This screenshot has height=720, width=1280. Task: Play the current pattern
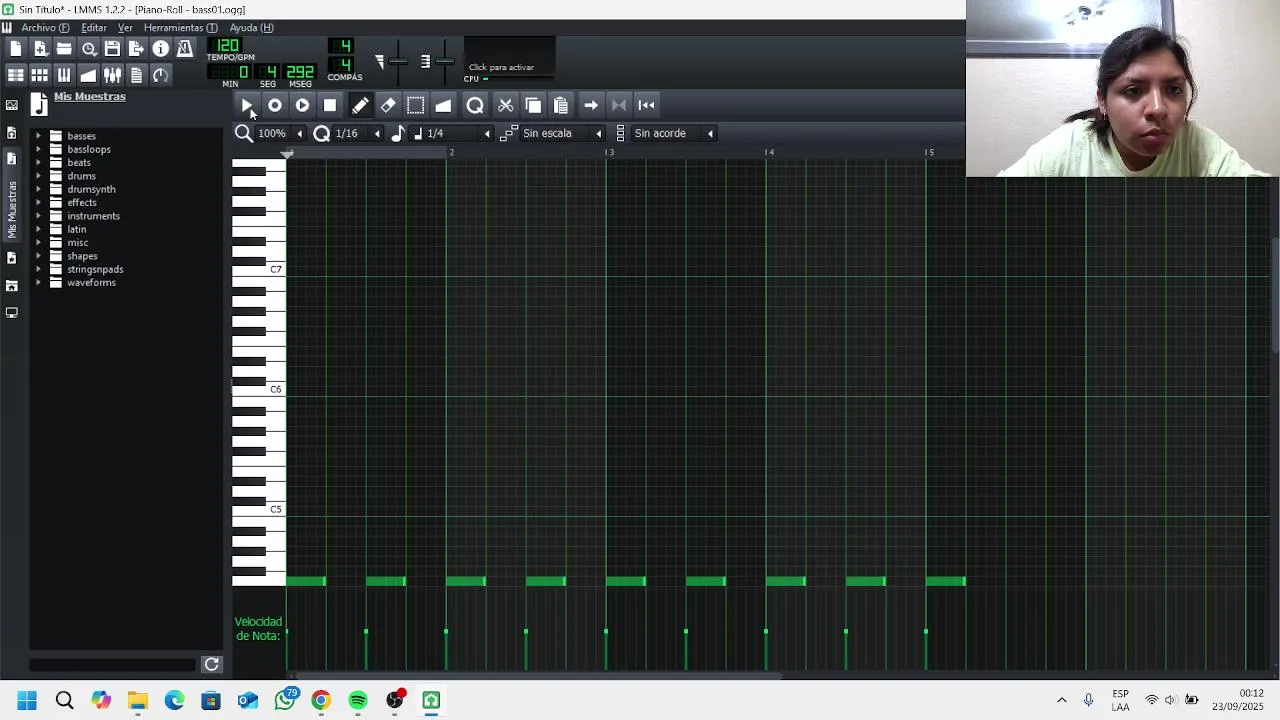coord(247,105)
